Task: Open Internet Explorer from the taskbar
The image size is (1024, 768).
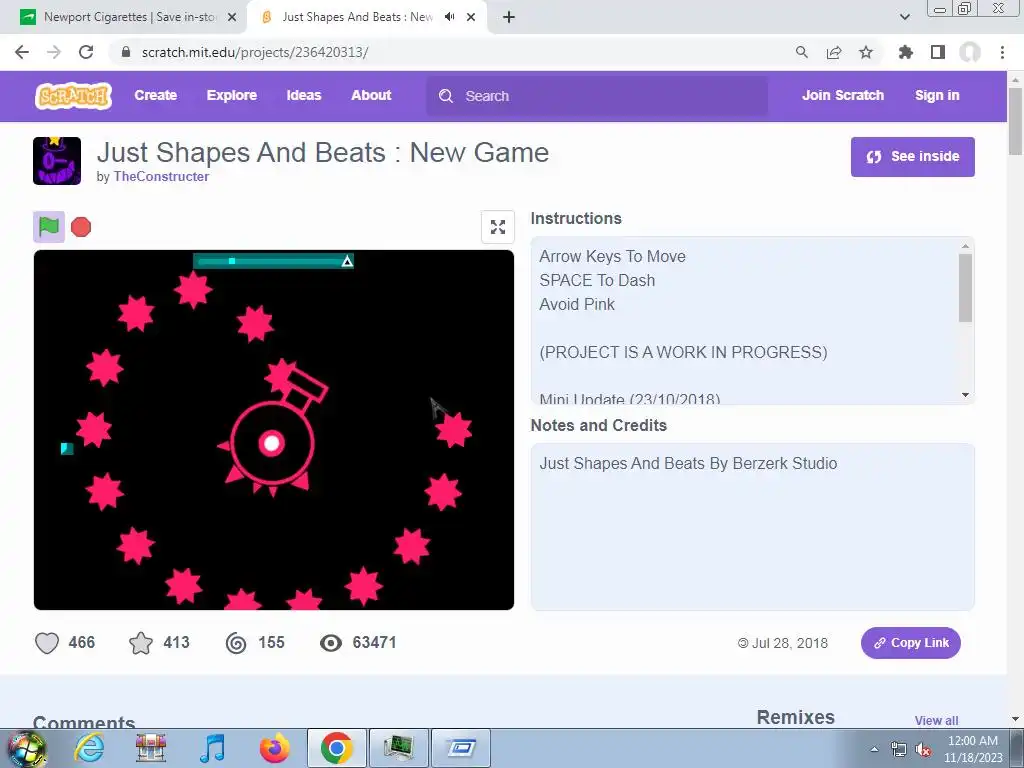Action: tap(89, 748)
